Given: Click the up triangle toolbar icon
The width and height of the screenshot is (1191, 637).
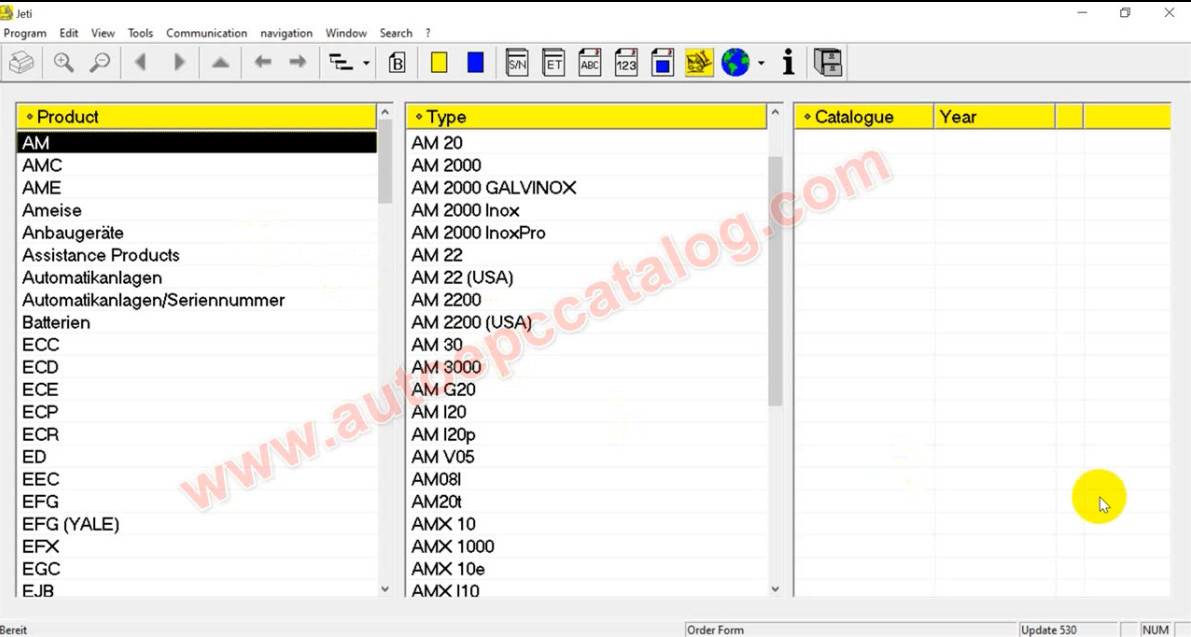Looking at the screenshot, I should (x=220, y=62).
